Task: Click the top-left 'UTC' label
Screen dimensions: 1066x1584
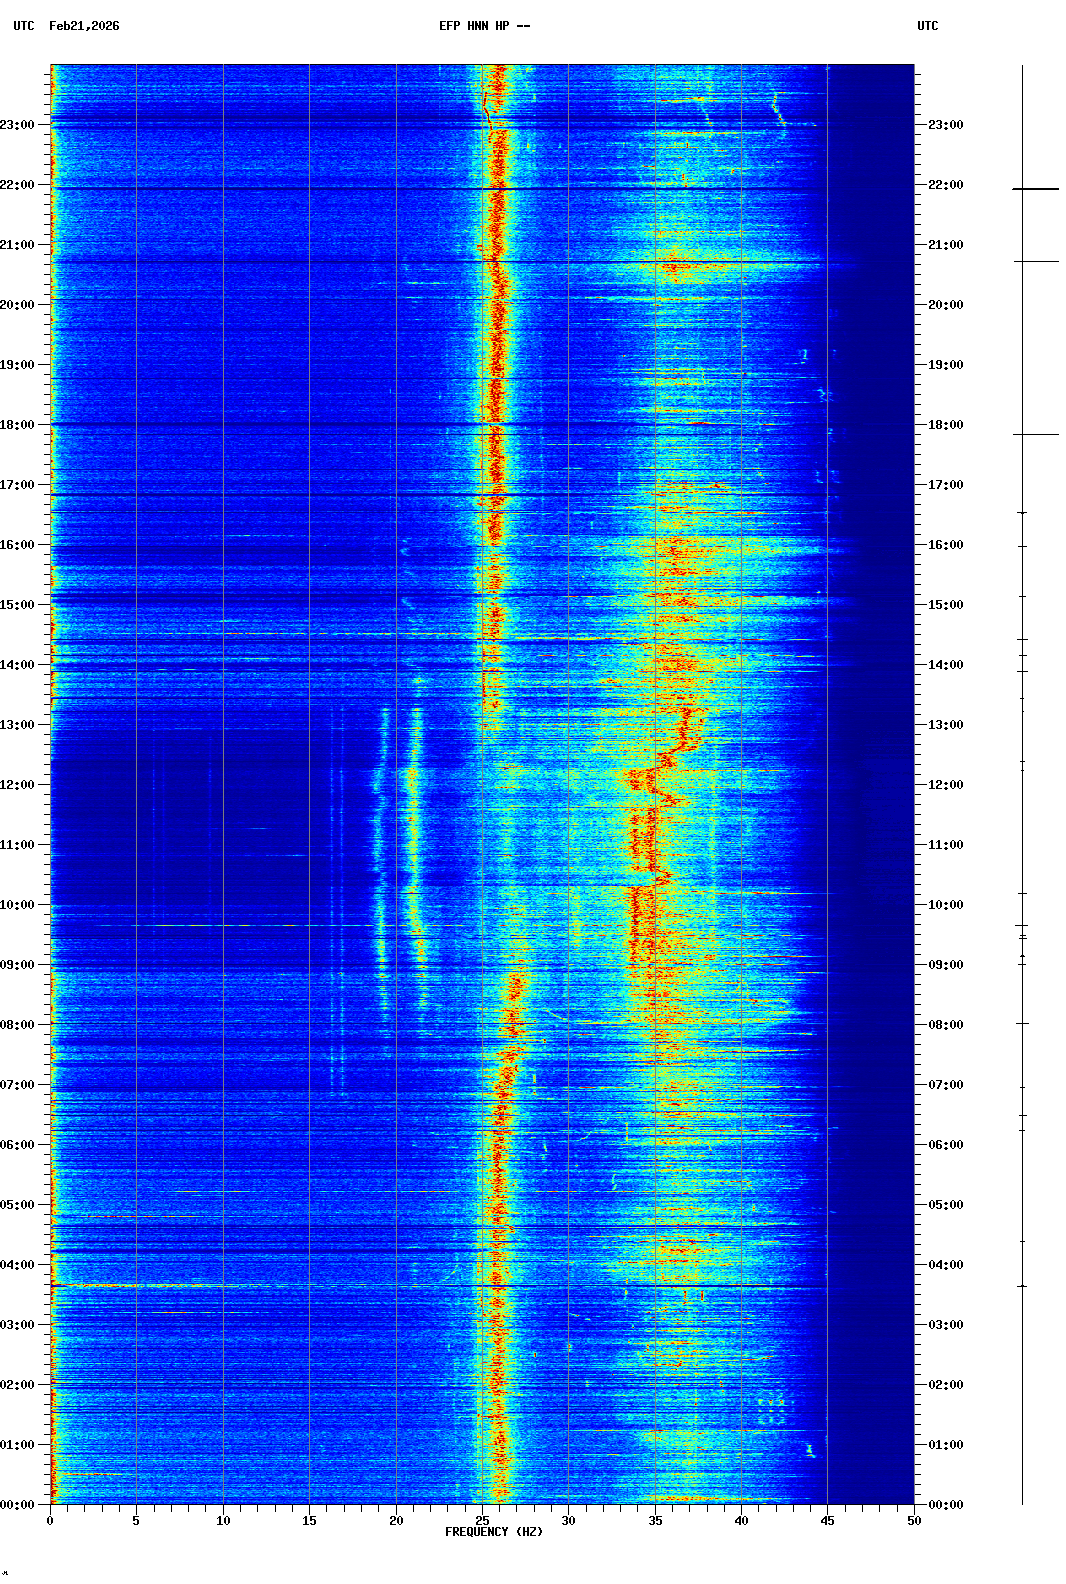Action: tap(24, 26)
